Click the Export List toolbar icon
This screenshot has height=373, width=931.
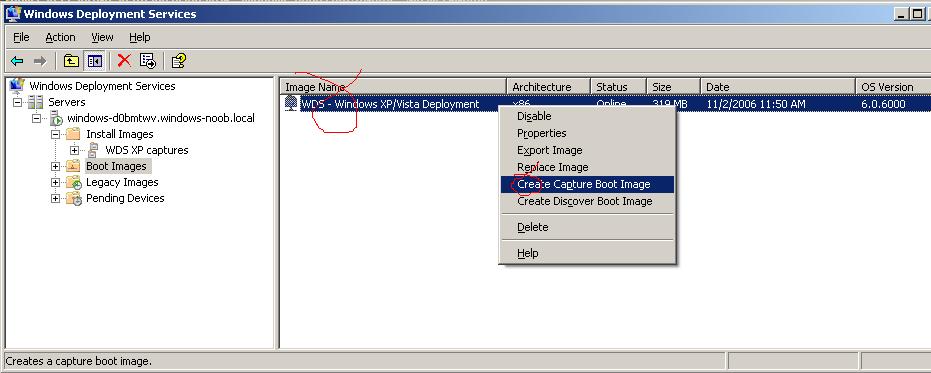click(148, 61)
